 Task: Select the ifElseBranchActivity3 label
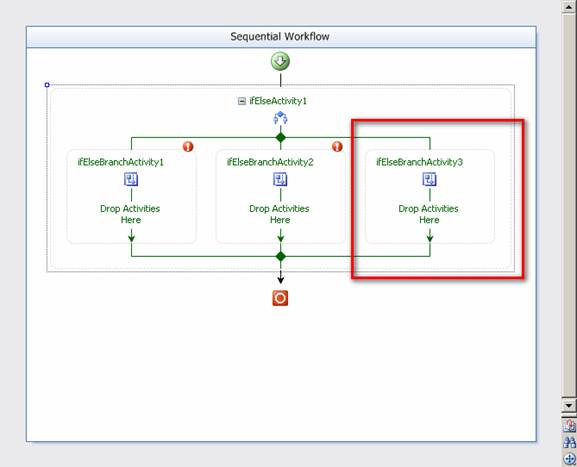pos(420,162)
